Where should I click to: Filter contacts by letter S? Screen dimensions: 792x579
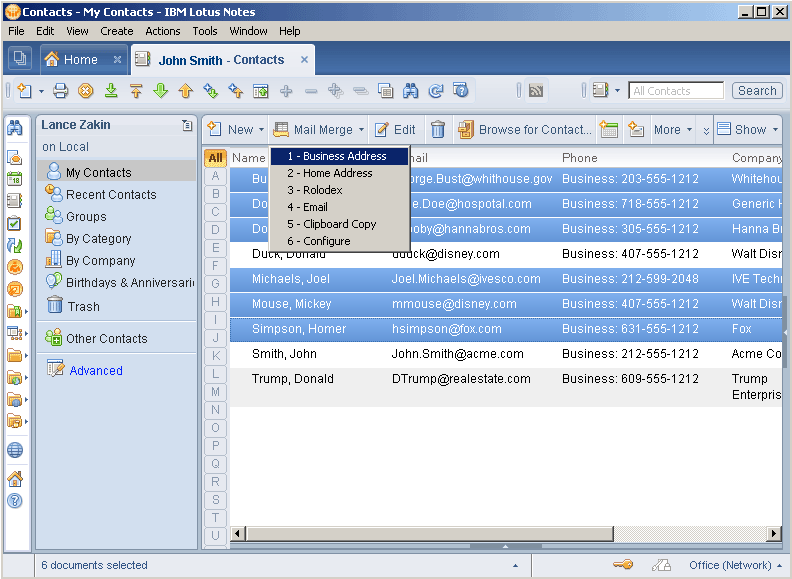click(x=215, y=500)
